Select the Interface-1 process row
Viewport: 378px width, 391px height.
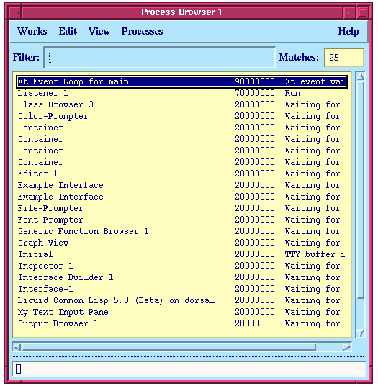point(182,289)
